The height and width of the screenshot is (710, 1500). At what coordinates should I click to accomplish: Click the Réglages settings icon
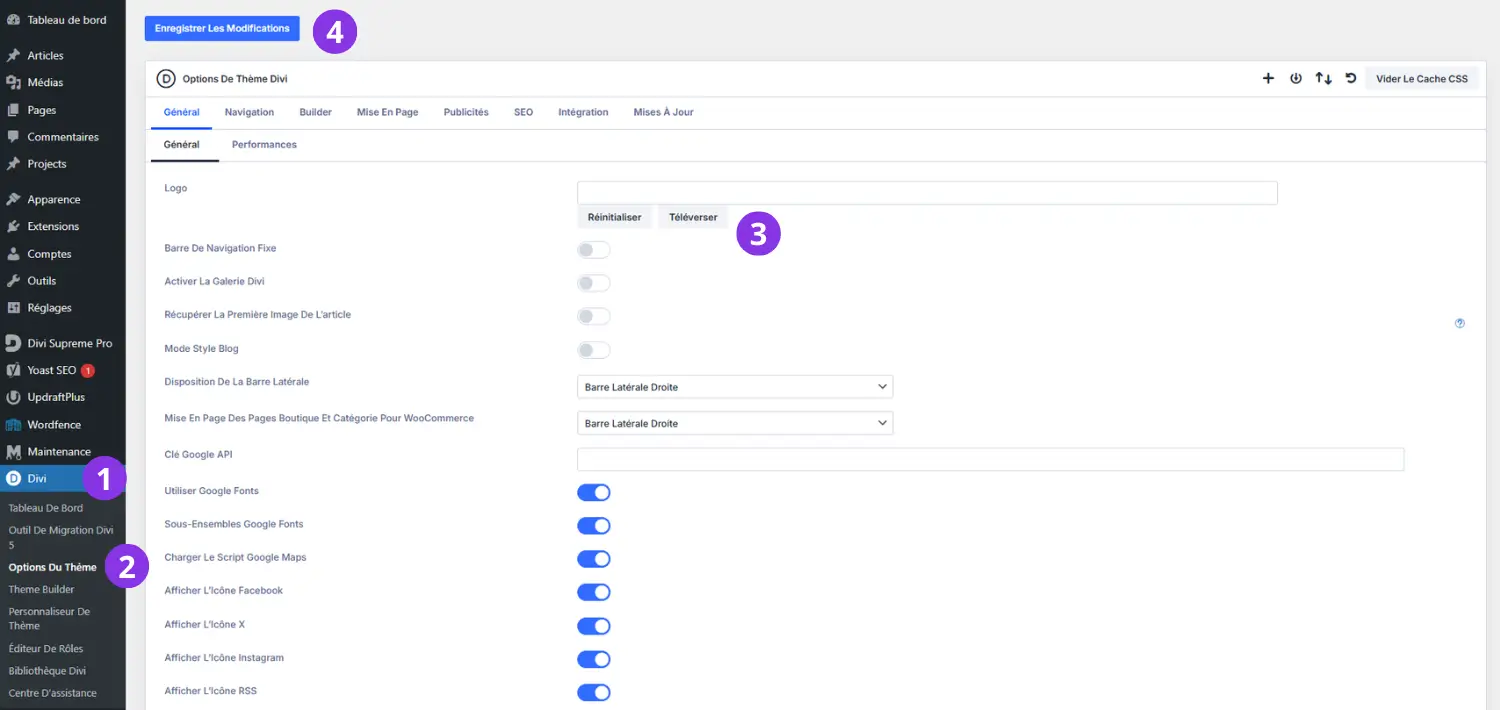13,308
